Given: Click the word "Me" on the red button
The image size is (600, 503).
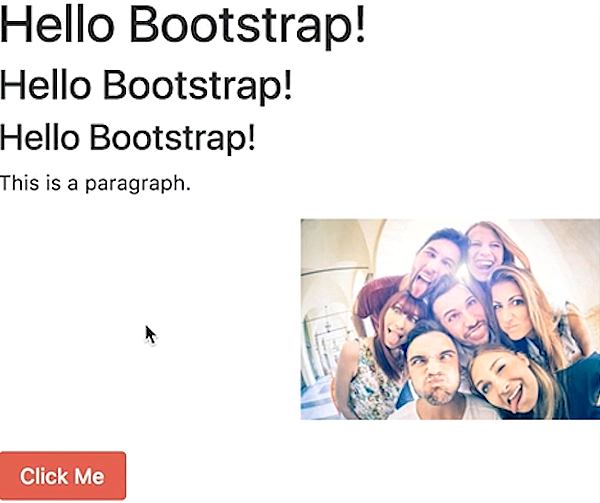Looking at the screenshot, I should [89, 476].
